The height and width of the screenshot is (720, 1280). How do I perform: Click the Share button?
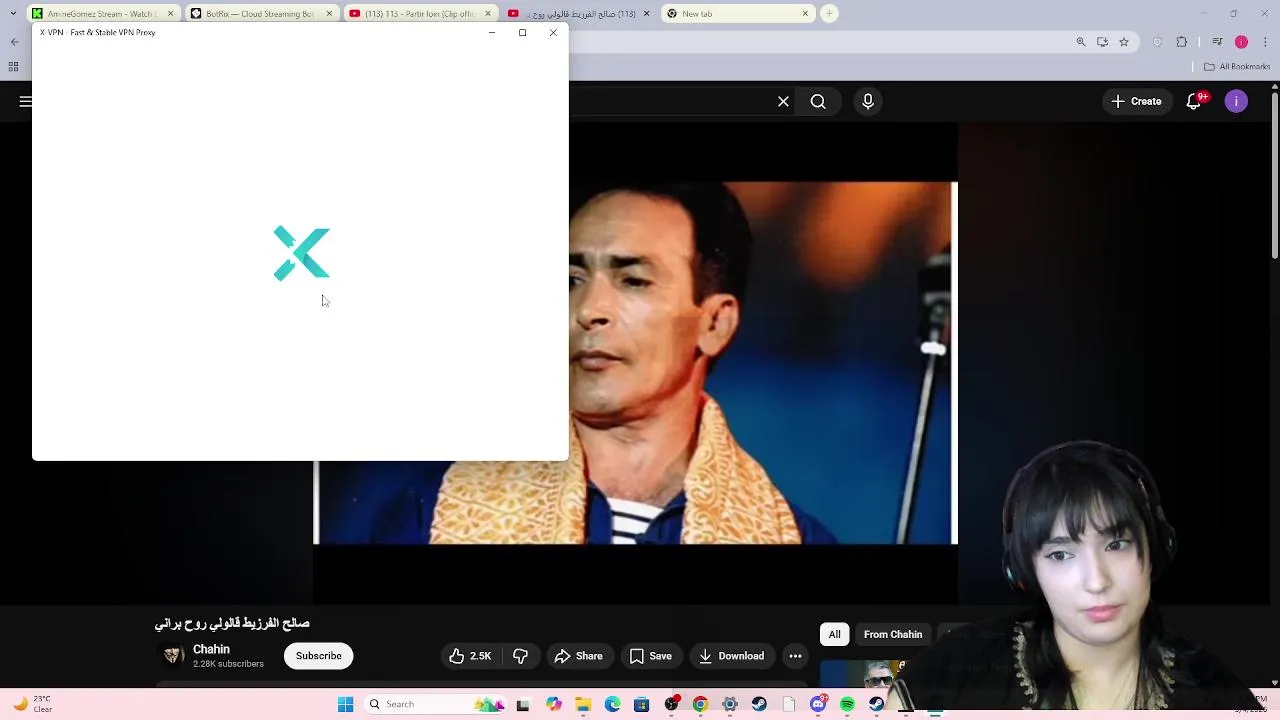coord(579,656)
